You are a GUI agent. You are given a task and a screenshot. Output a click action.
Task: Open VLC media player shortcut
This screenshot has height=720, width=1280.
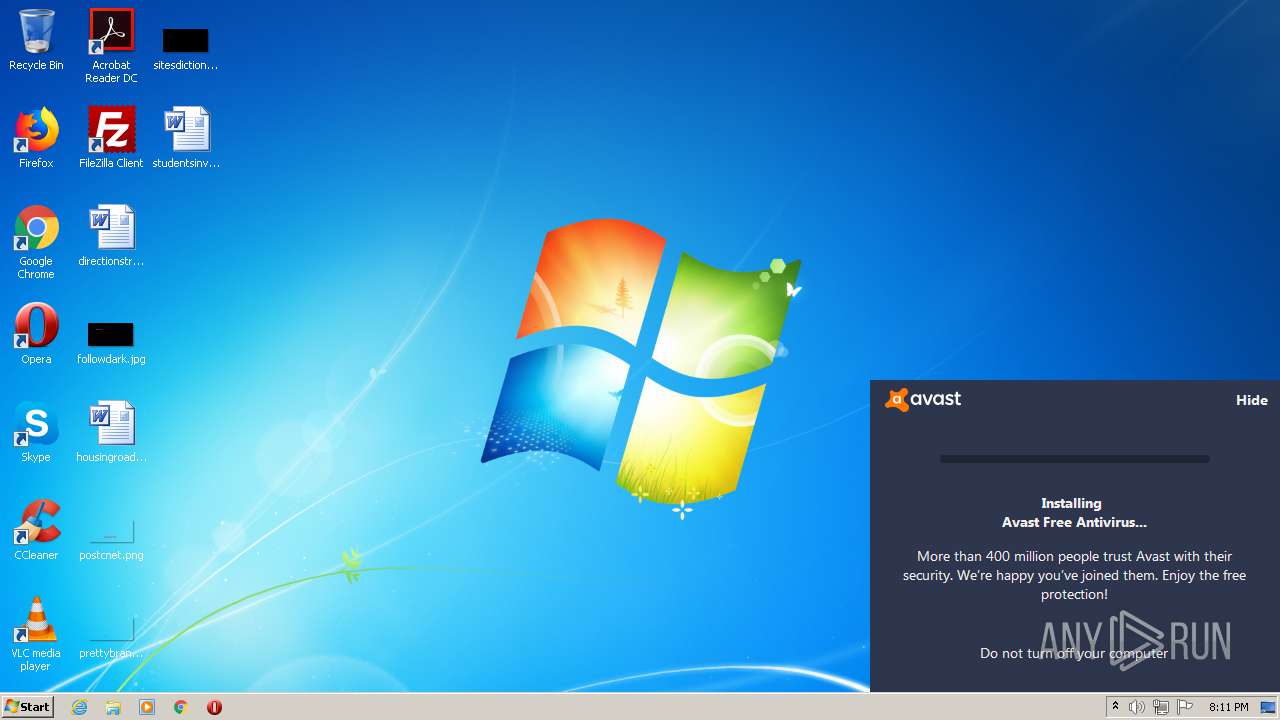(x=36, y=634)
